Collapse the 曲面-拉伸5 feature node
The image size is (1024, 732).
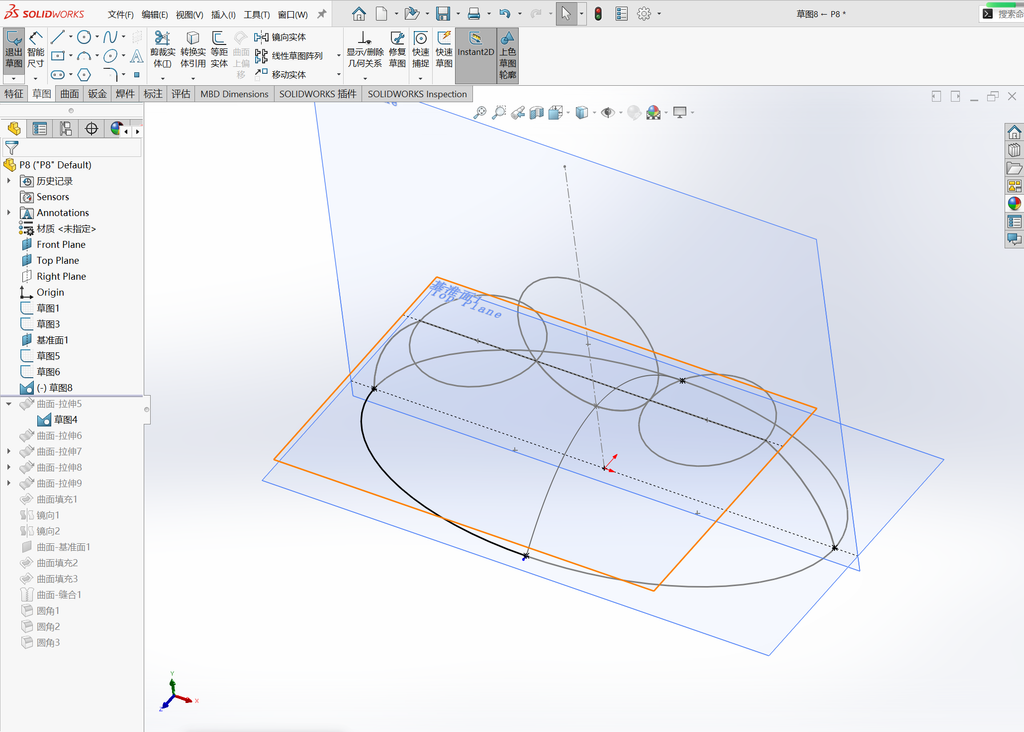point(8,404)
